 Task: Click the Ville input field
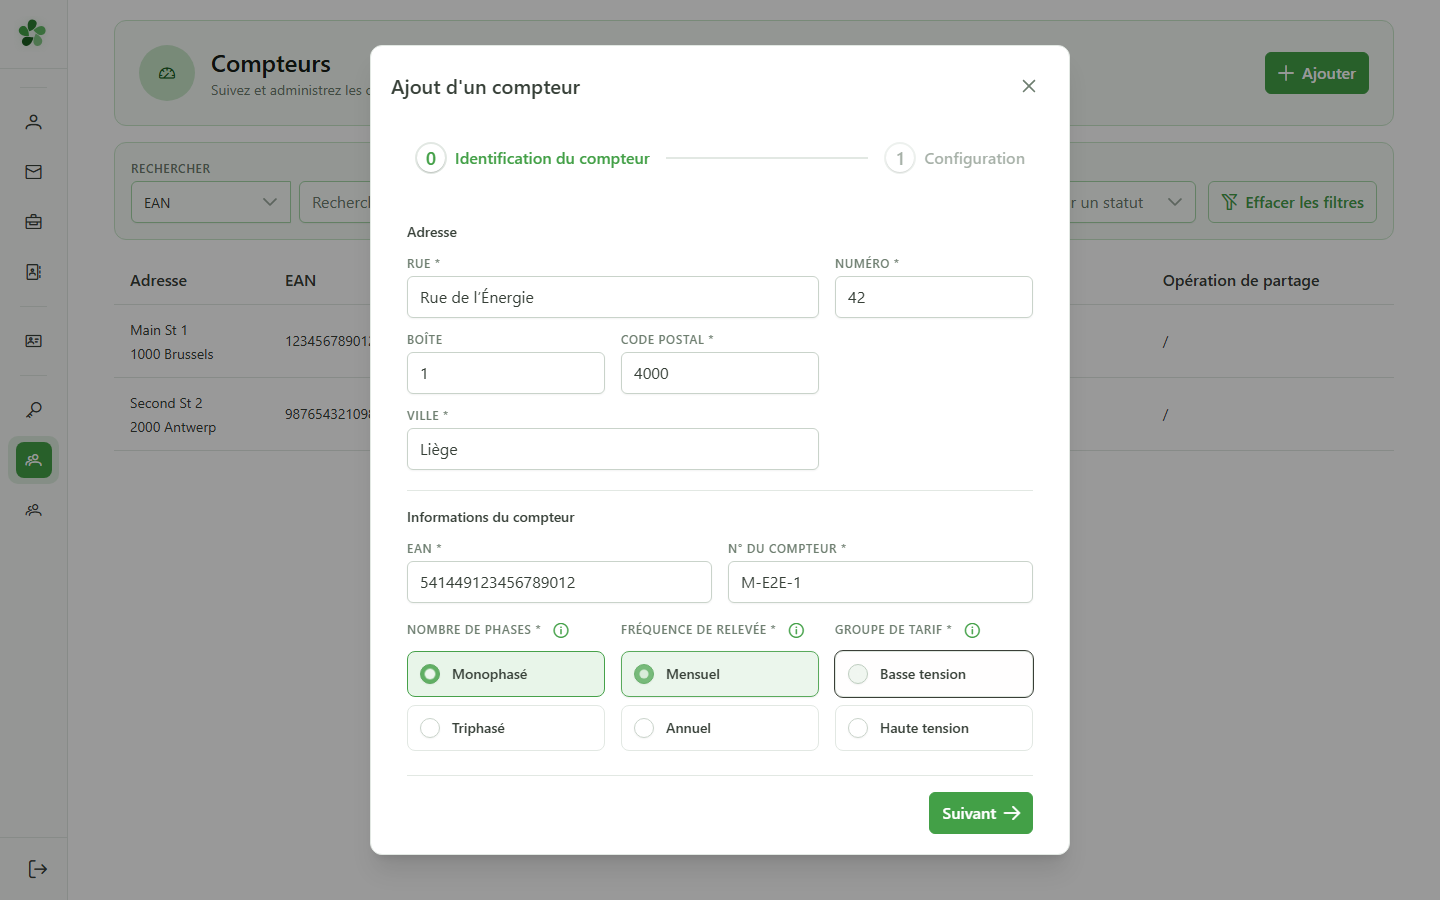coord(613,449)
